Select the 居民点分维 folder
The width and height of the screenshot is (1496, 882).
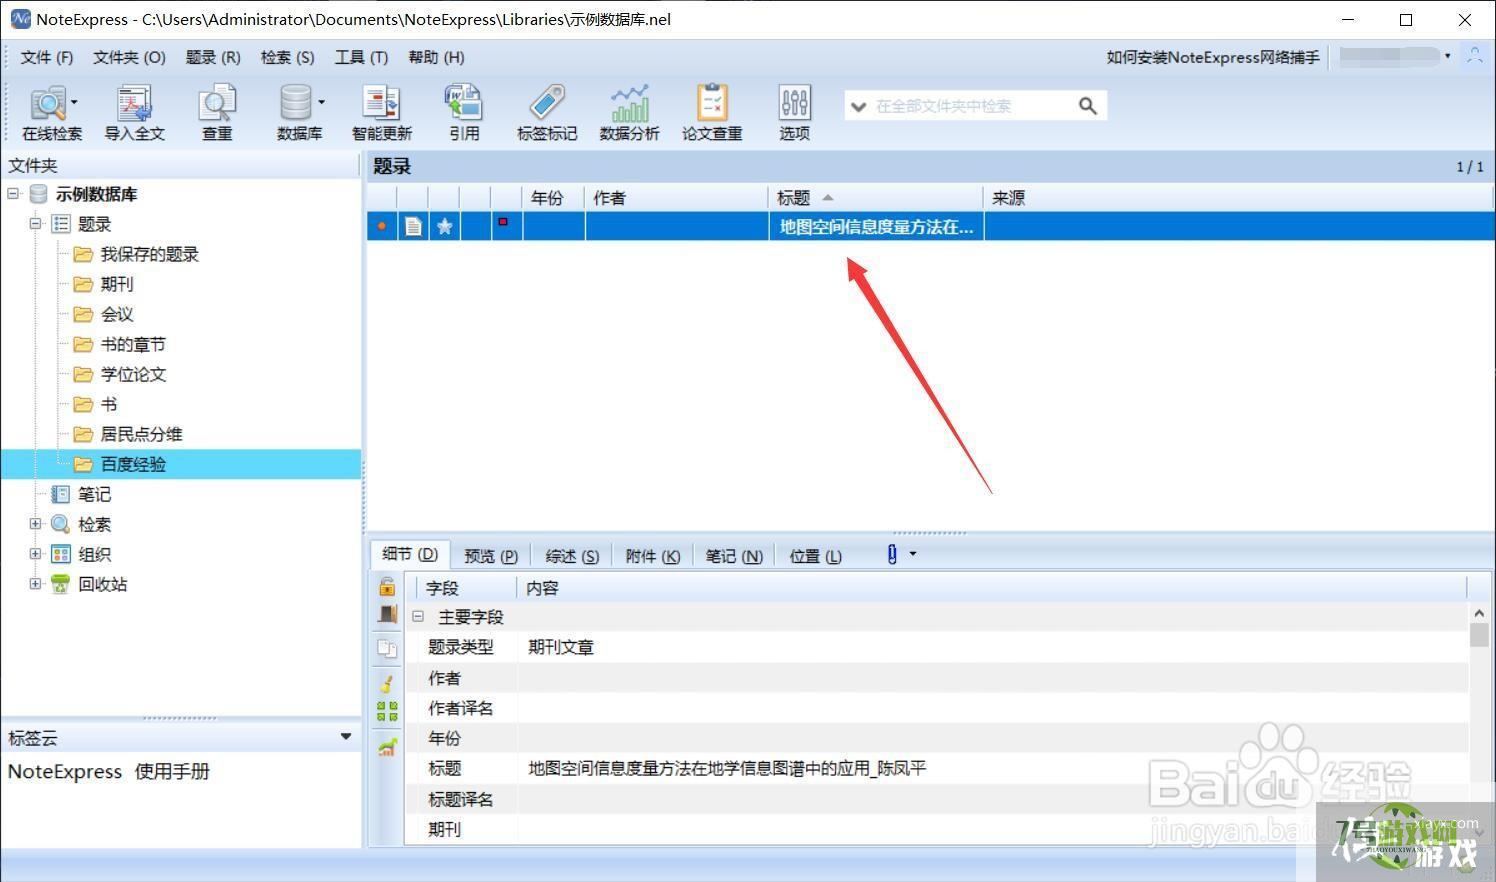coord(141,434)
